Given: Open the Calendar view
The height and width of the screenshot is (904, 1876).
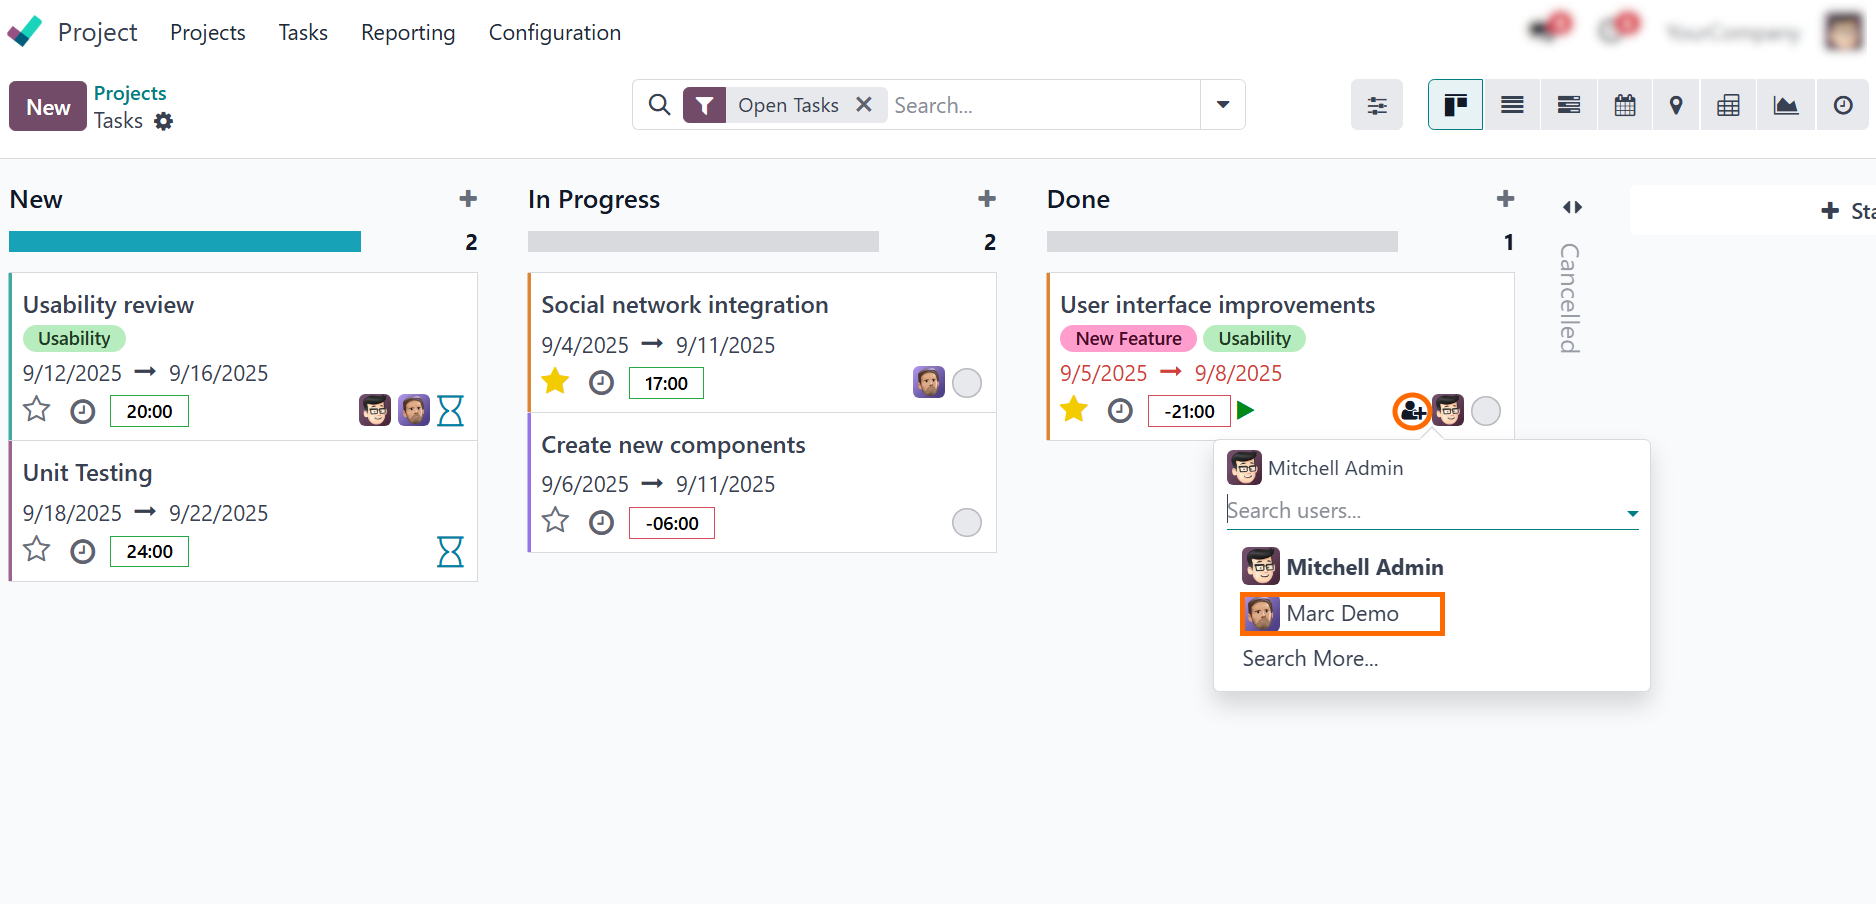Looking at the screenshot, I should pyautogui.click(x=1624, y=104).
